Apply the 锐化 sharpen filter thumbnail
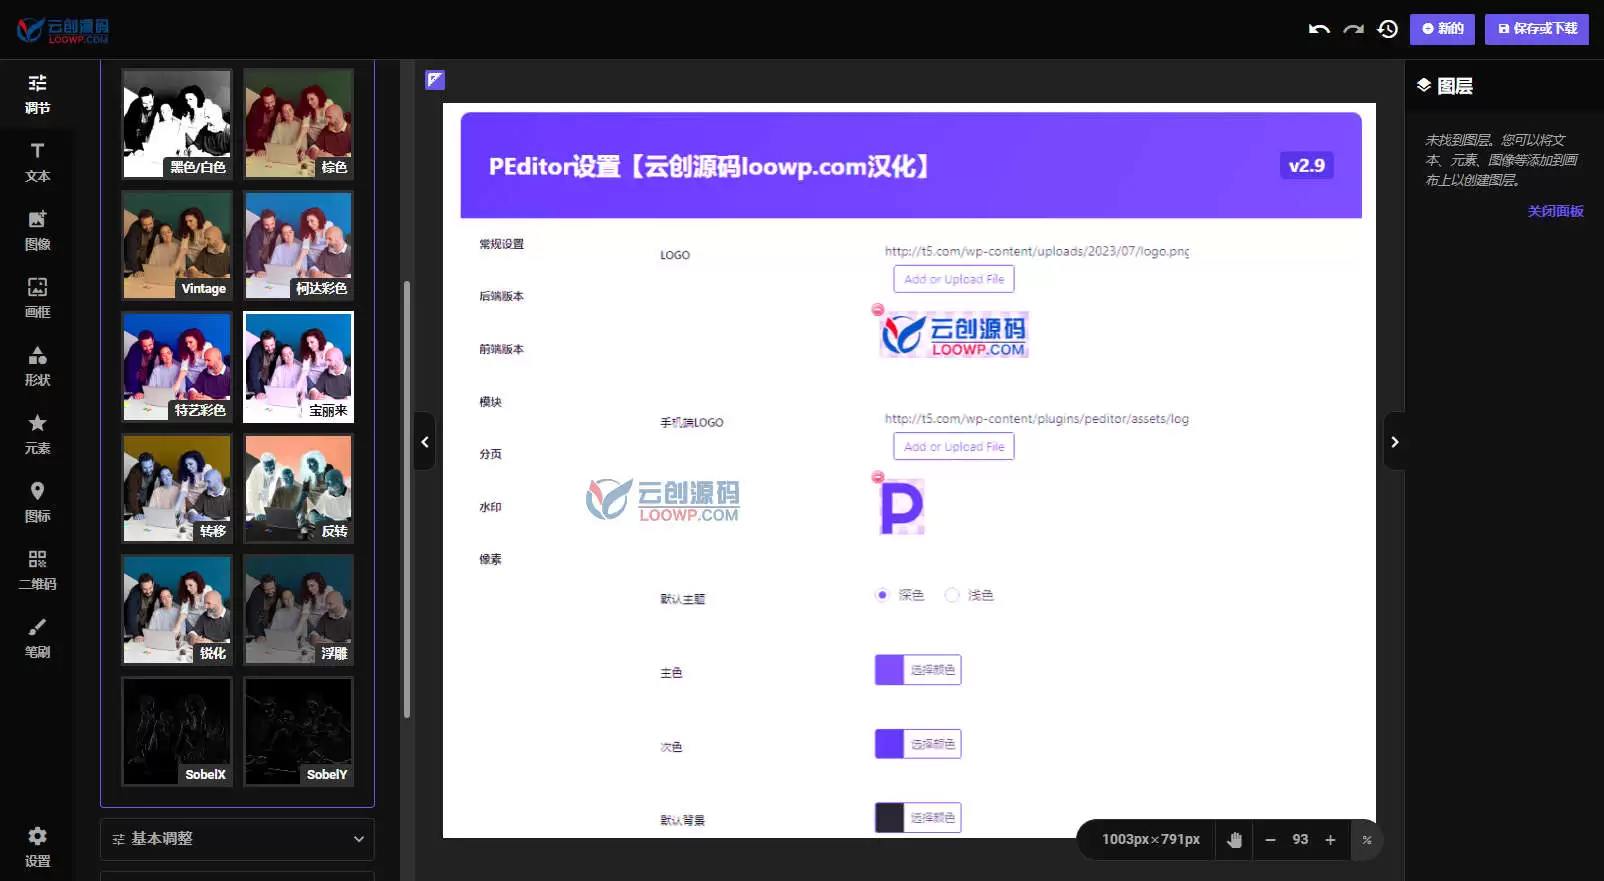 177,610
